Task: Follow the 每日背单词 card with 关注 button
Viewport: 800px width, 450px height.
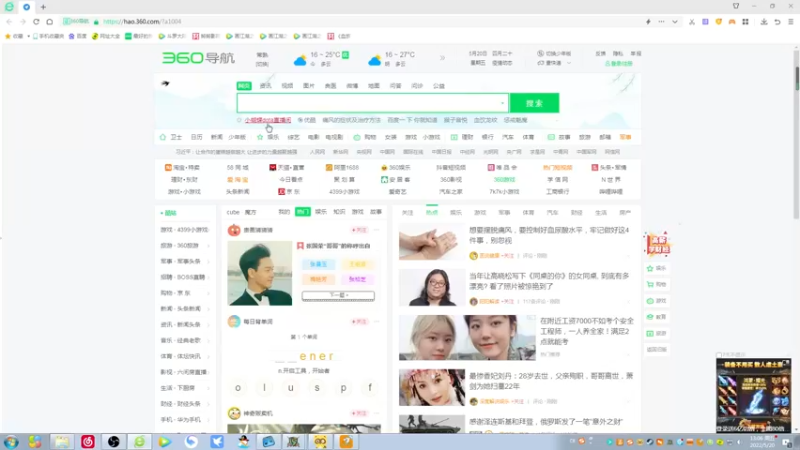Action: pyautogui.click(x=359, y=321)
